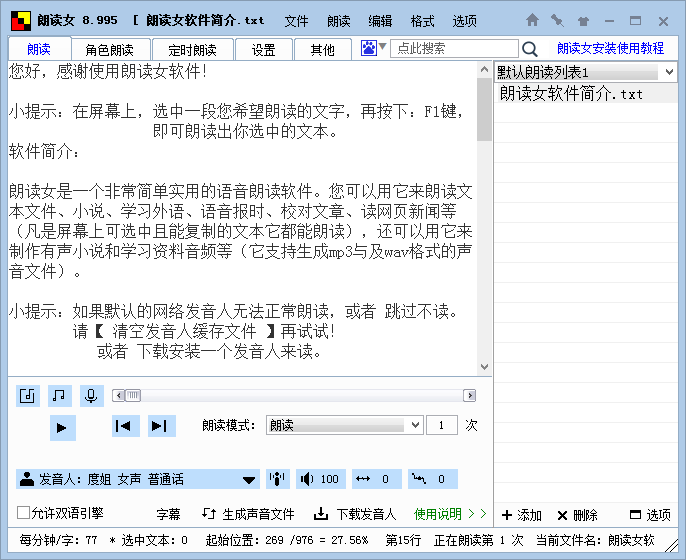Image resolution: width=686 pixels, height=560 pixels.
Task: Click the 点此搜索 search field
Action: [454, 48]
